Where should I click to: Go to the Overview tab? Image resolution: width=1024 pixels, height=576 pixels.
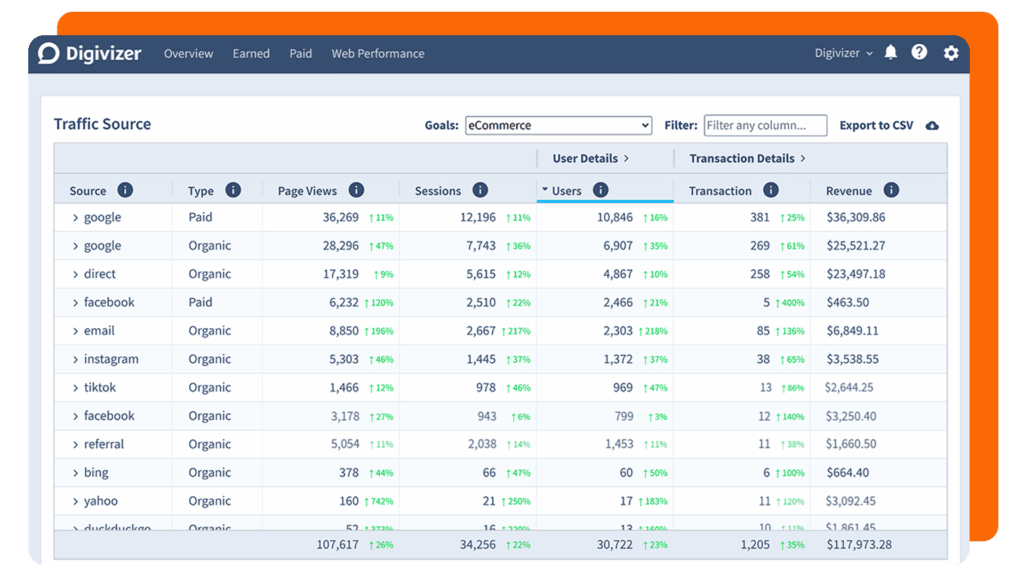tap(189, 54)
